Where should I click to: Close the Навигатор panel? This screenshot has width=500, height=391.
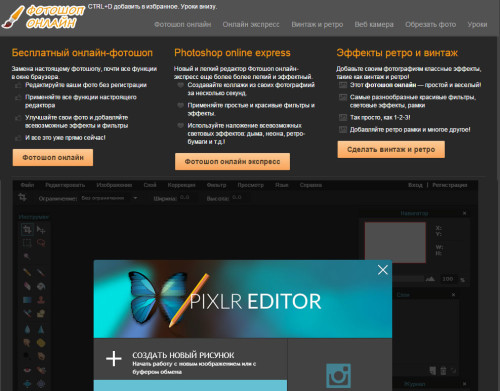(464, 213)
